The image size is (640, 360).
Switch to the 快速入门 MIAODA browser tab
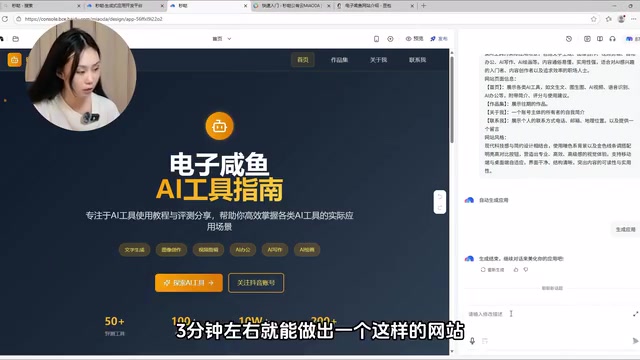tap(290, 6)
